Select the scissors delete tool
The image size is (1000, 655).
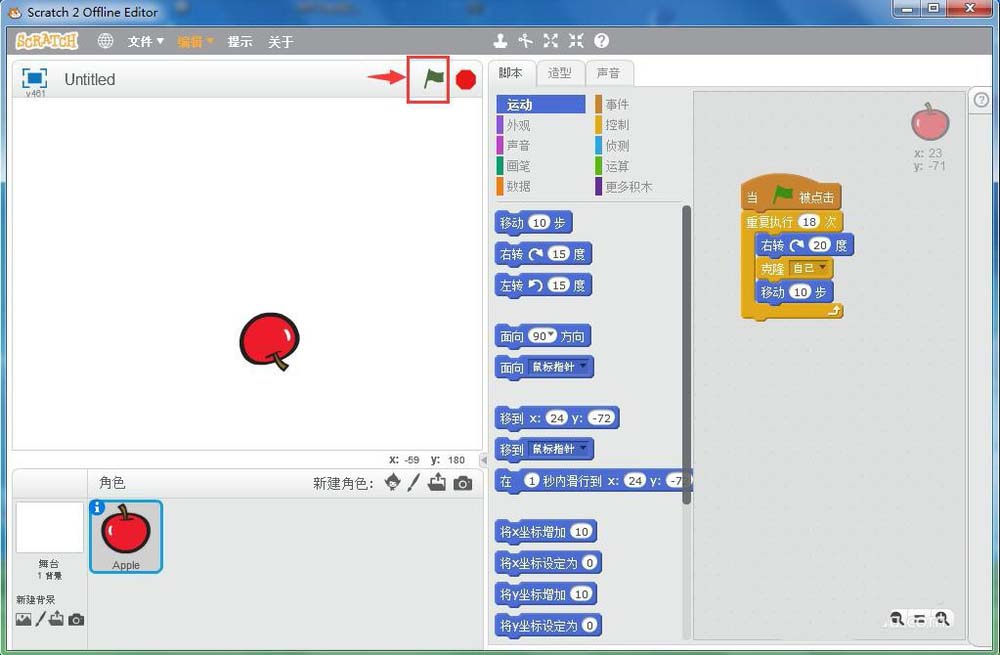525,41
